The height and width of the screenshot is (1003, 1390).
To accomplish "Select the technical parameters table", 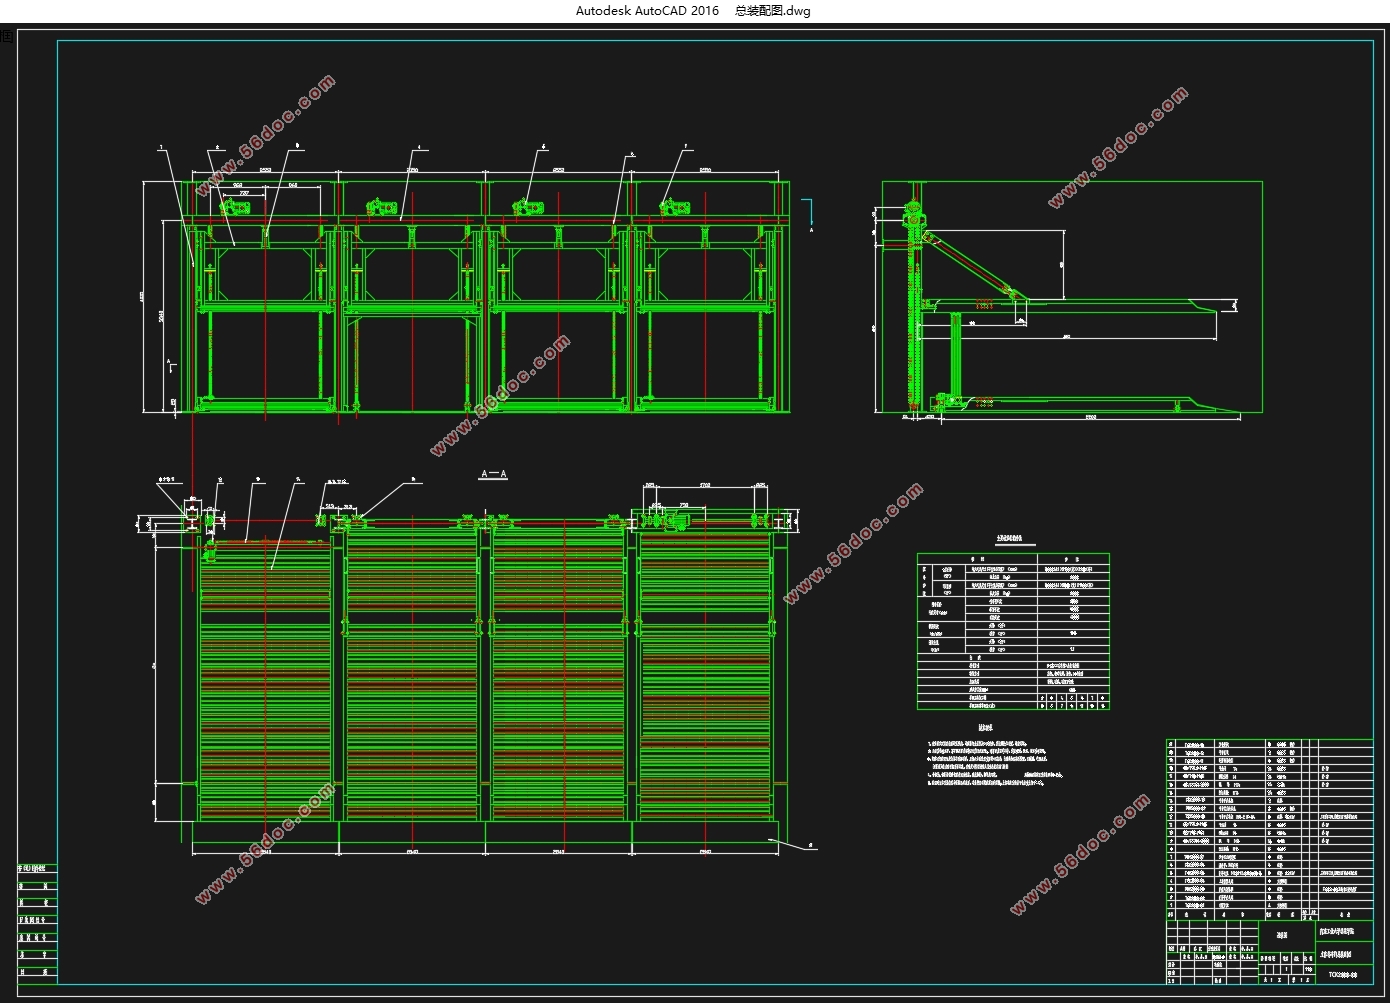I will pyautogui.click(x=1012, y=631).
